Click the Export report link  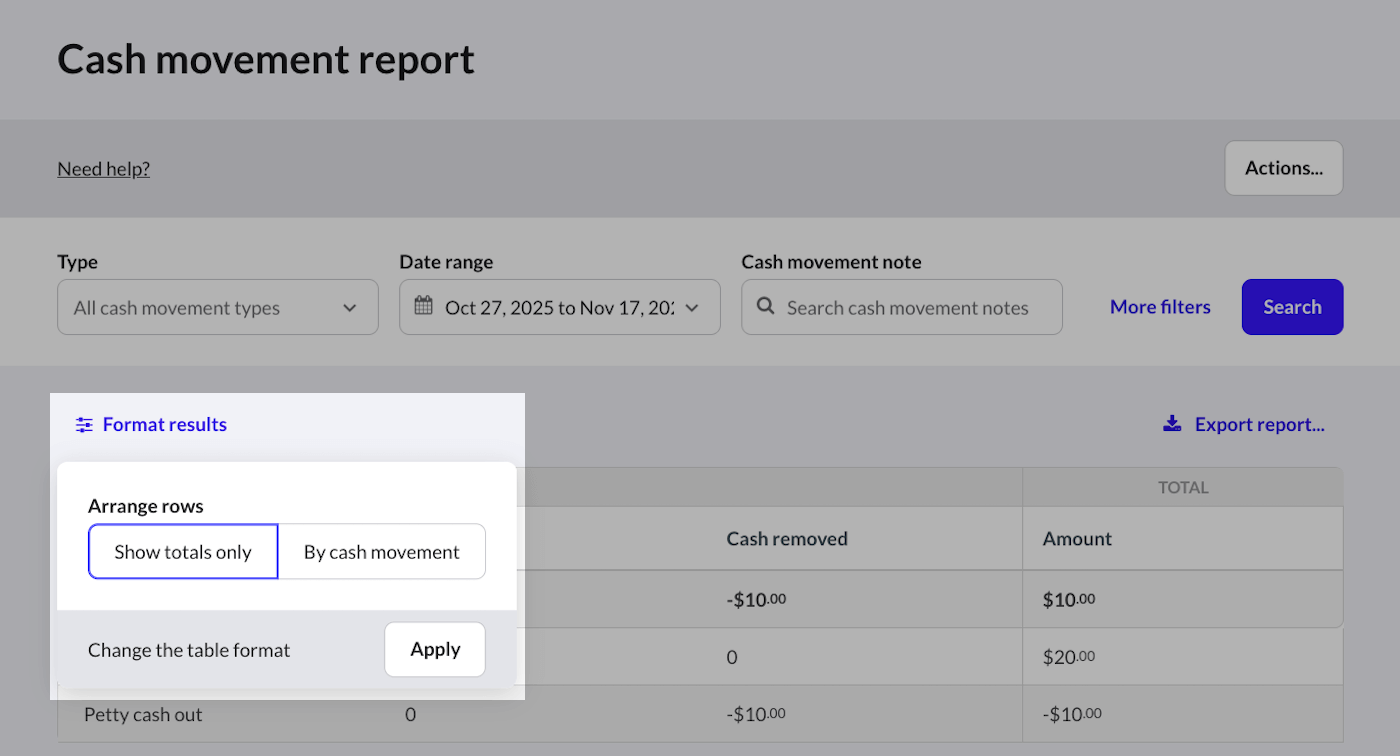[1259, 424]
